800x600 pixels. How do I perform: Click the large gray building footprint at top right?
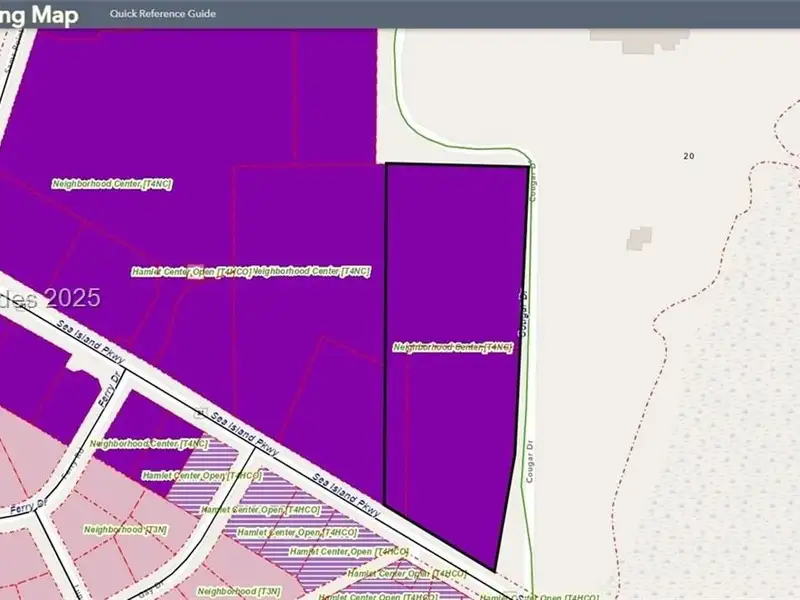click(x=638, y=34)
